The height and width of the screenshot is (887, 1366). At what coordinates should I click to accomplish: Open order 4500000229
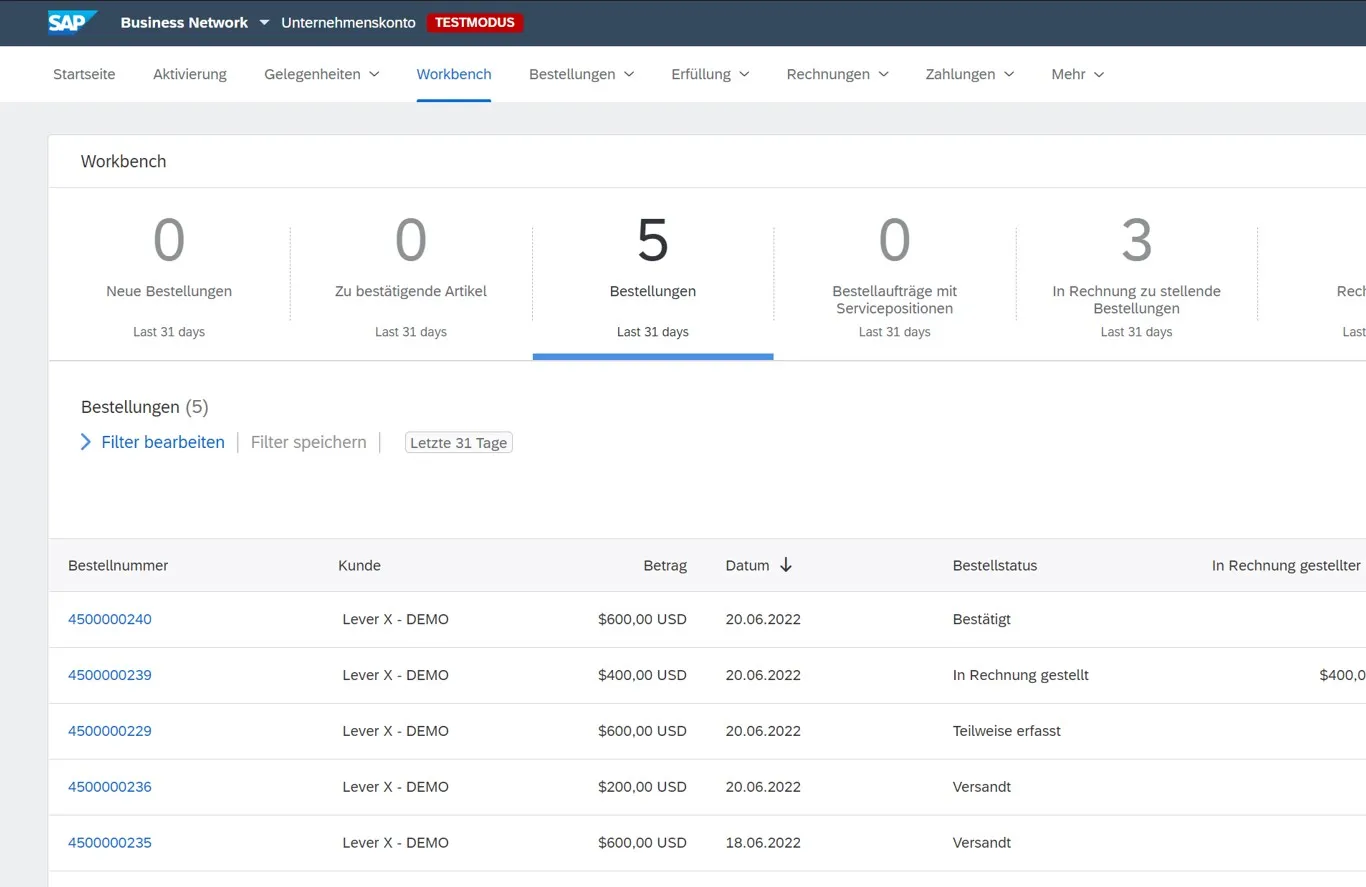pyautogui.click(x=110, y=731)
